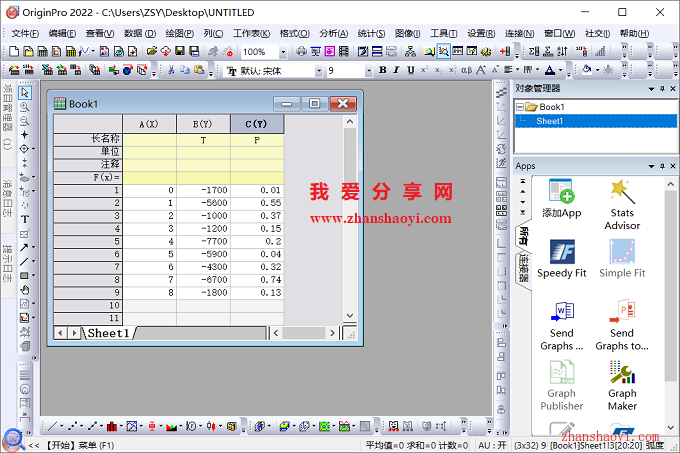Select the Sheet1 worksheet tab

pyautogui.click(x=108, y=333)
